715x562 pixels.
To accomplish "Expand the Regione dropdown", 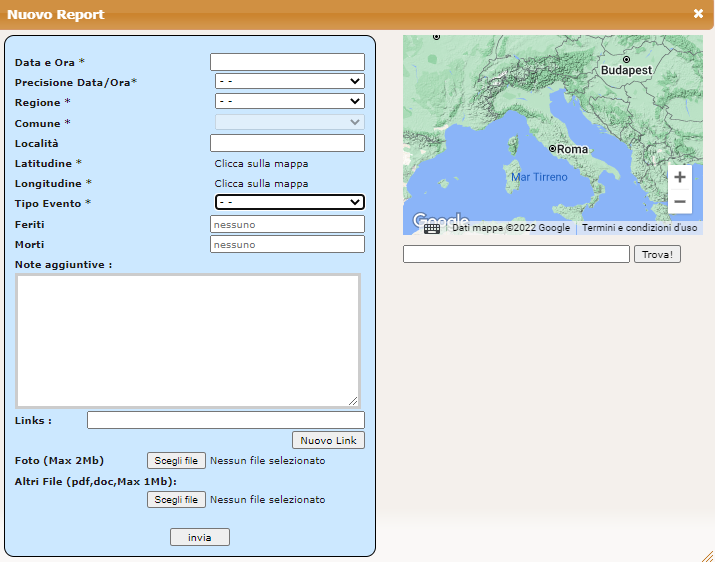I will [289, 101].
